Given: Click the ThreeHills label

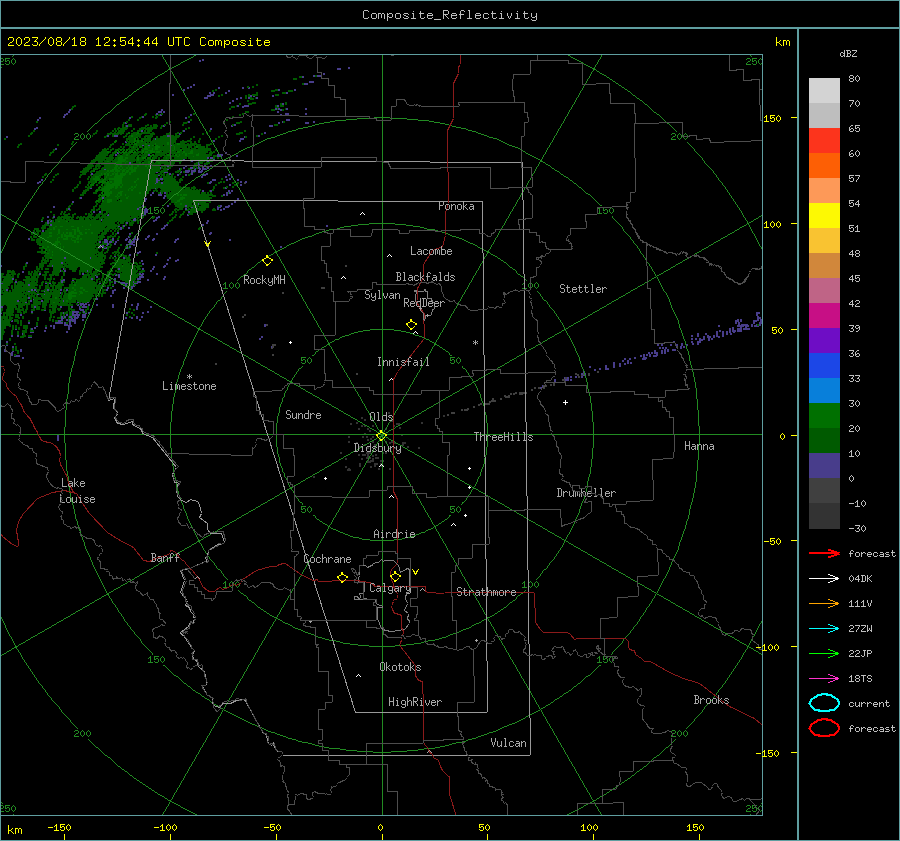Looking at the screenshot, I should pos(503,437).
